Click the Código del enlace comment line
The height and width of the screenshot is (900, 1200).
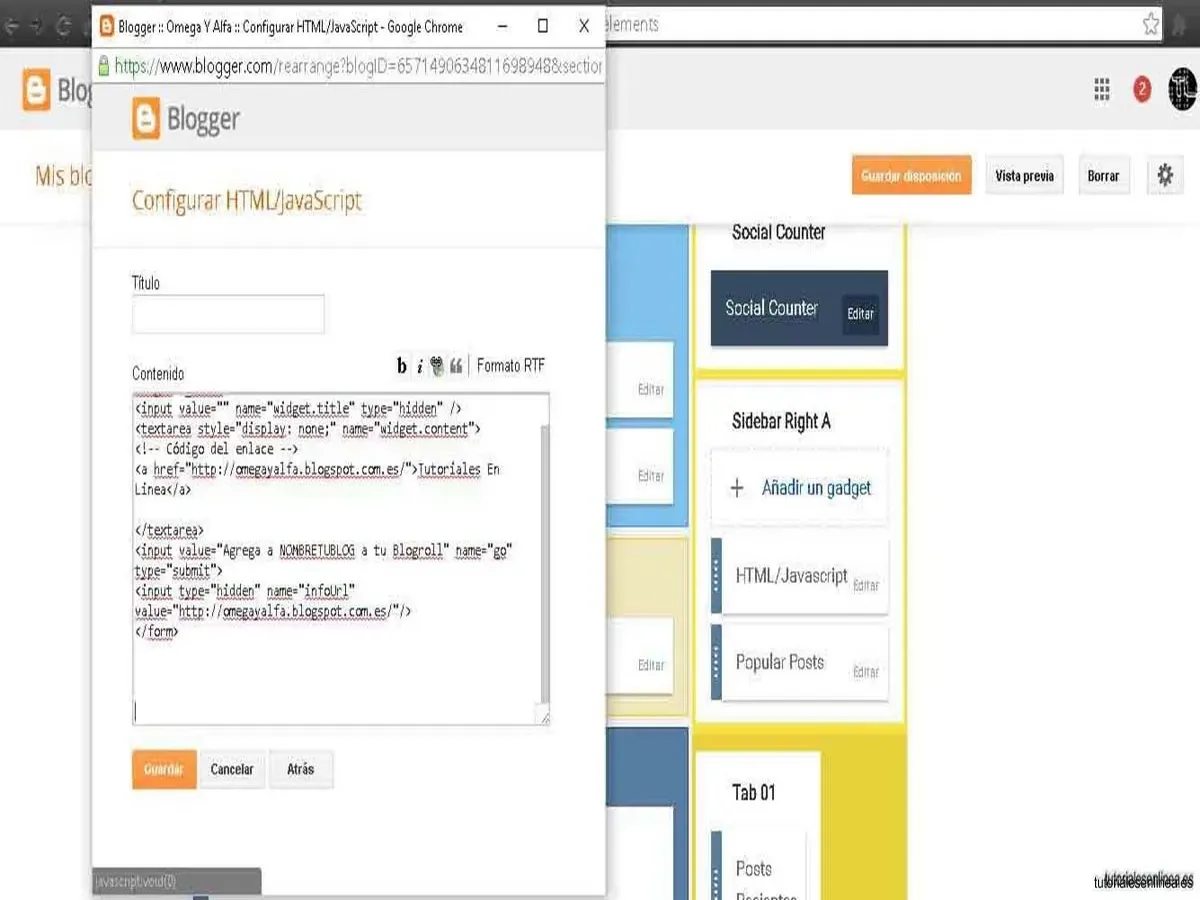[x=216, y=449]
